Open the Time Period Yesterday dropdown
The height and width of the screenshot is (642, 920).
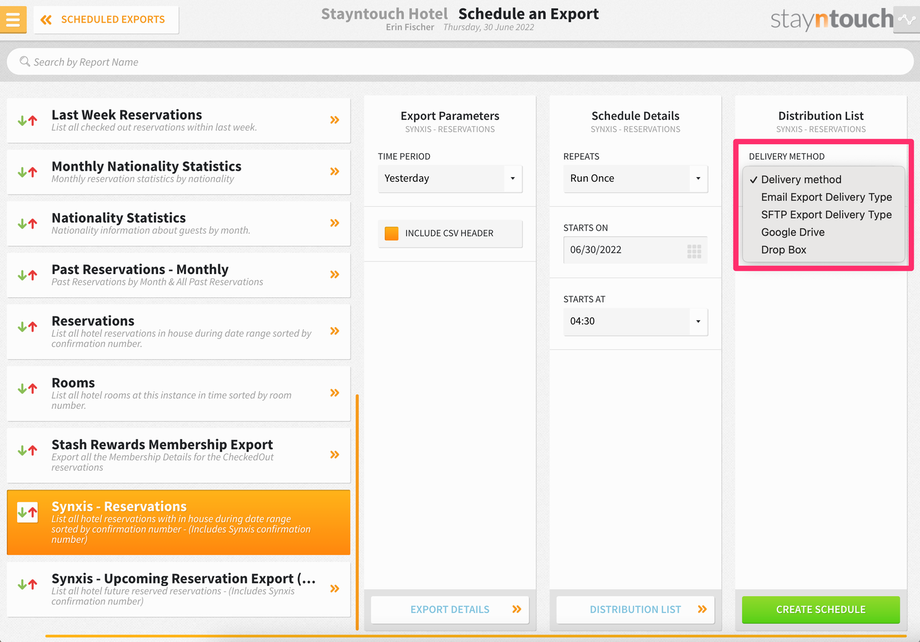tap(450, 178)
